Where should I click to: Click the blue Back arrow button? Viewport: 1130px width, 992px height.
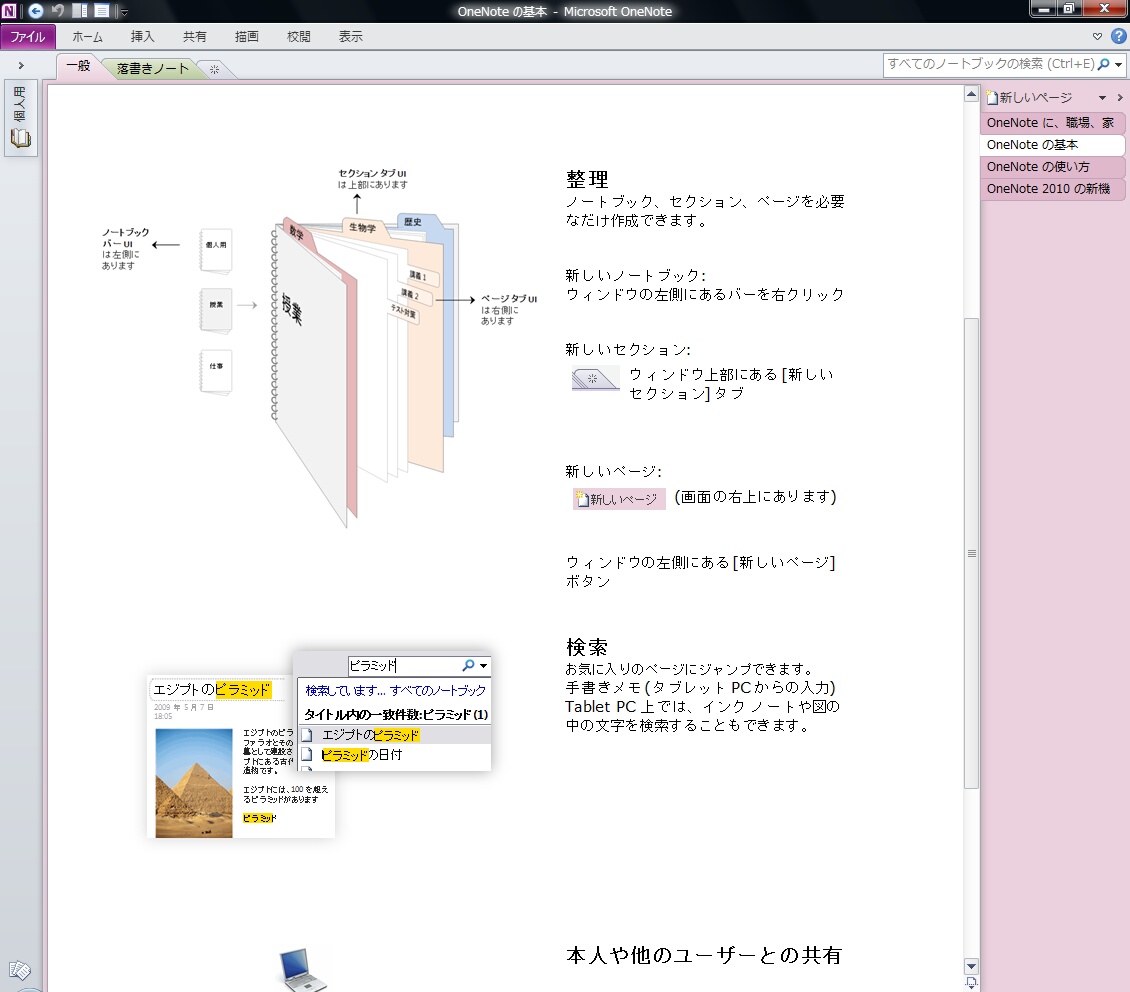(35, 11)
